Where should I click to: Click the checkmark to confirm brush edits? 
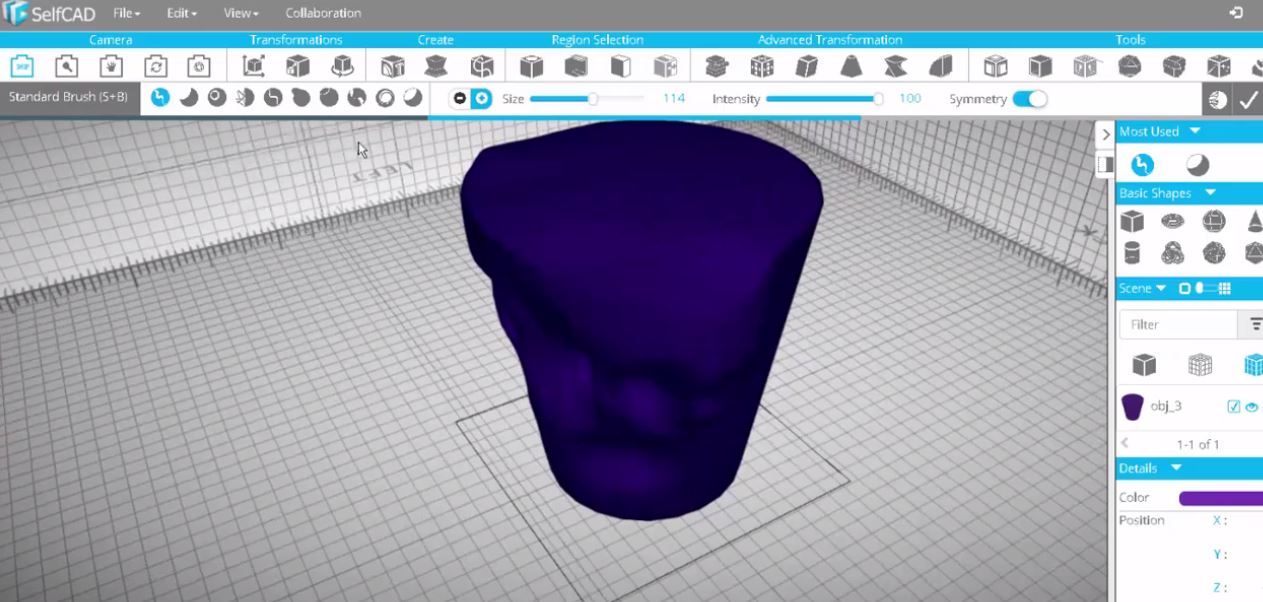click(1248, 99)
